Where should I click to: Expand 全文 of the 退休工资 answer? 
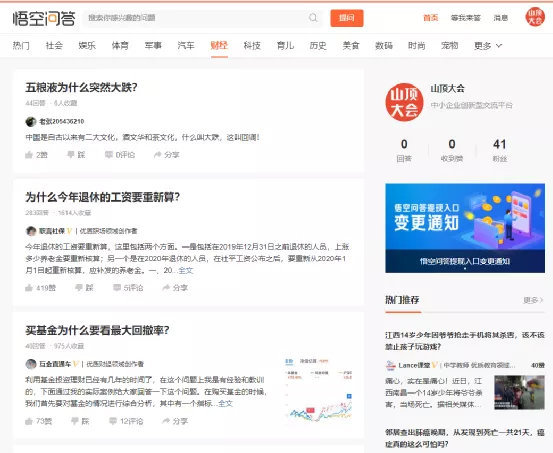click(186, 270)
